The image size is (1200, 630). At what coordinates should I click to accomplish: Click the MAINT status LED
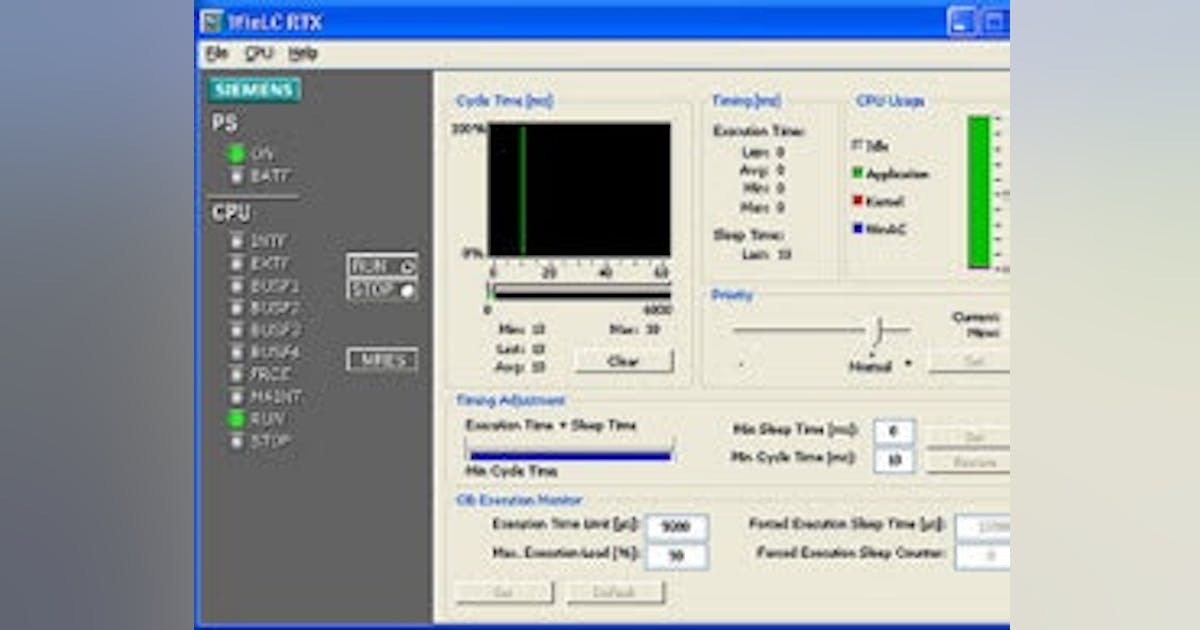pyautogui.click(x=235, y=396)
